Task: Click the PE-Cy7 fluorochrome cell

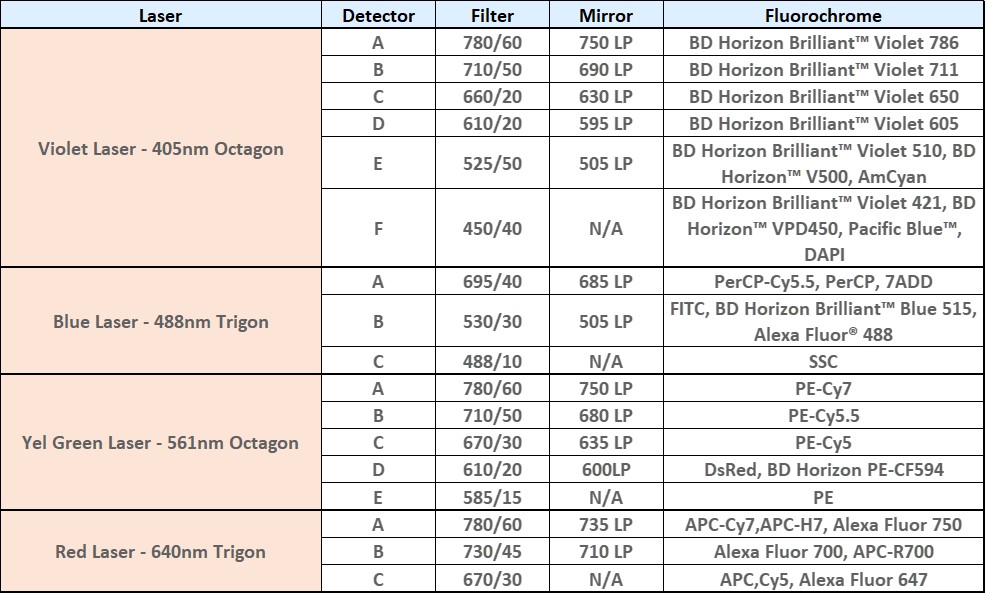Action: (823, 389)
